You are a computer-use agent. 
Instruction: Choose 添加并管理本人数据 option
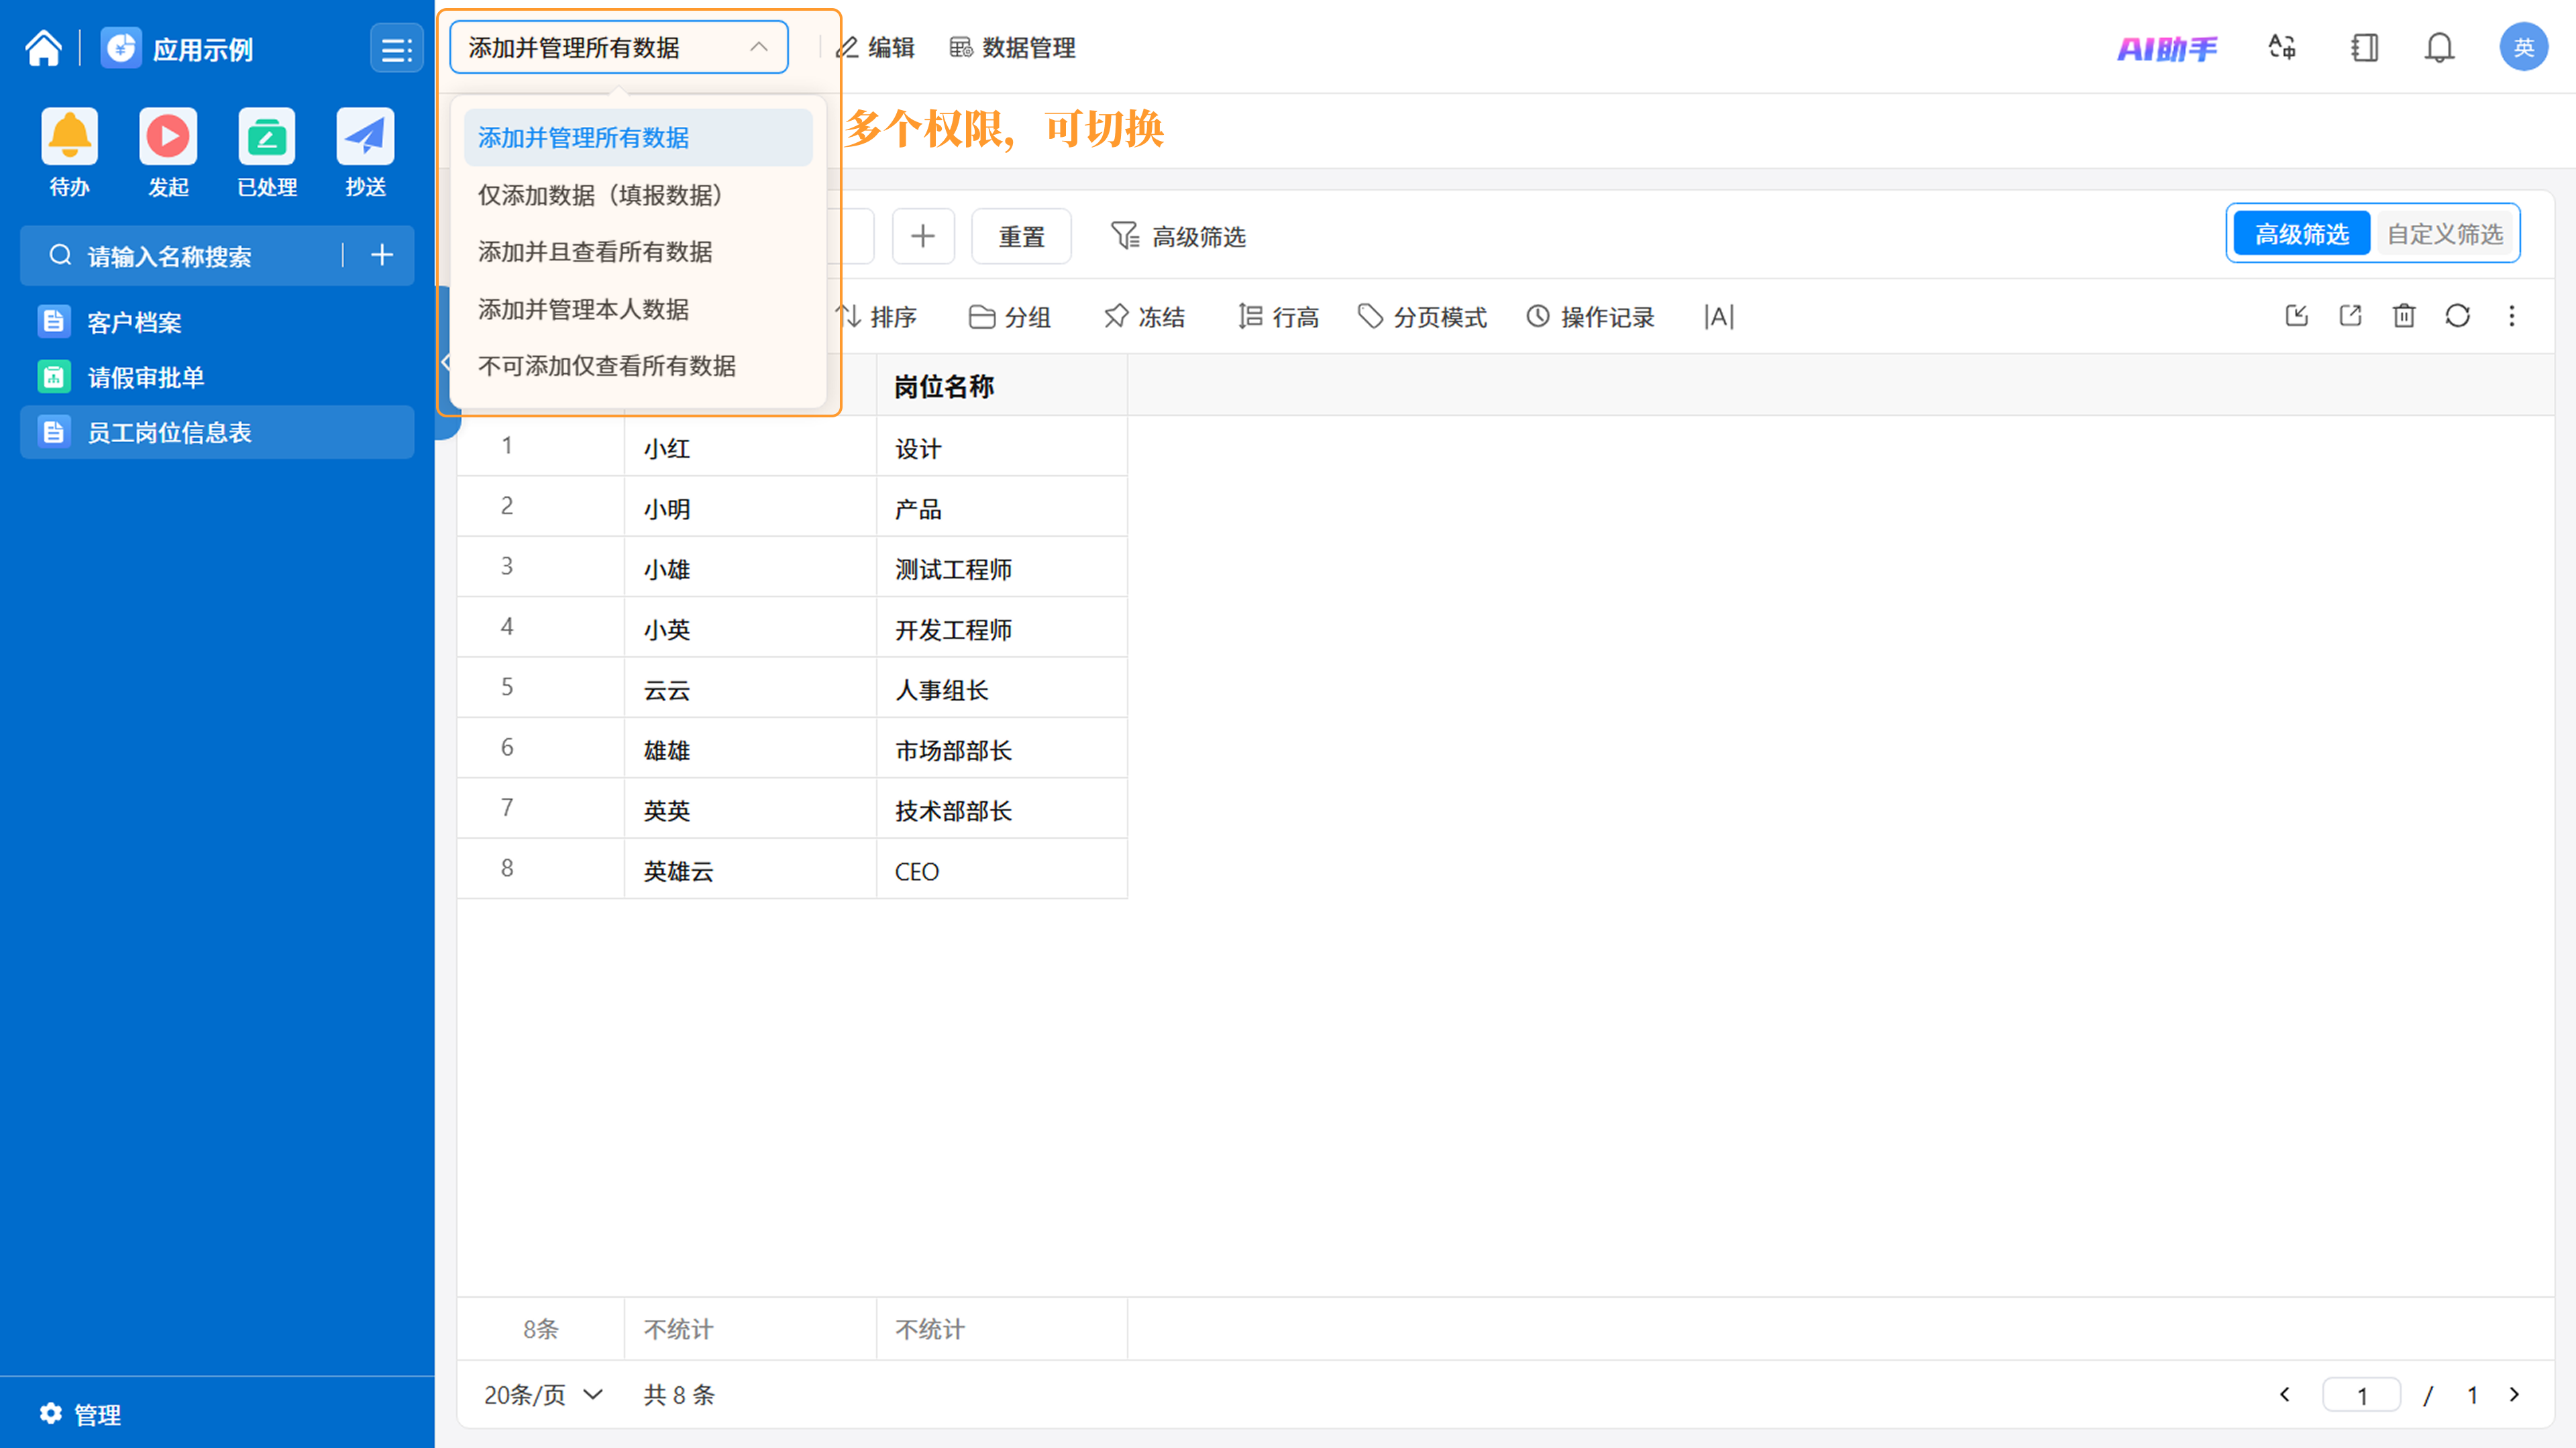click(638, 309)
